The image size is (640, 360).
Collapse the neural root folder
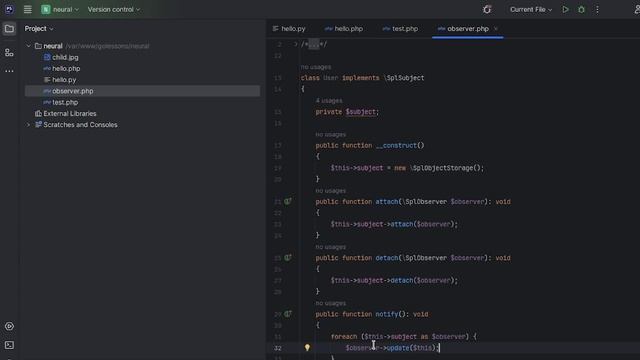point(29,46)
